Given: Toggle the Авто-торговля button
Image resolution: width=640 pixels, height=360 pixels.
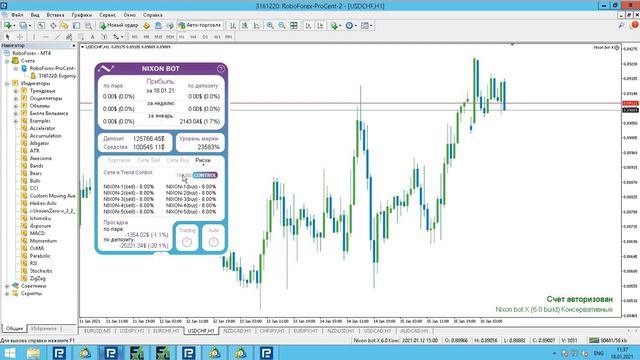Looking at the screenshot, I should [200, 25].
